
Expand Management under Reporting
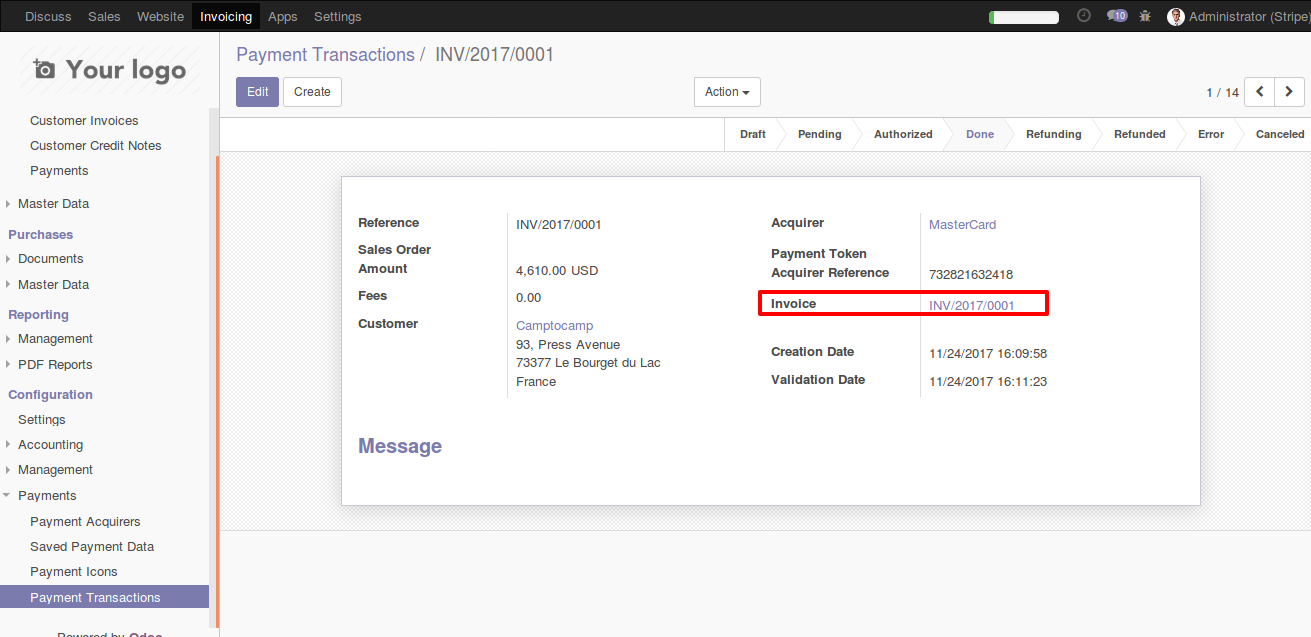(x=55, y=338)
